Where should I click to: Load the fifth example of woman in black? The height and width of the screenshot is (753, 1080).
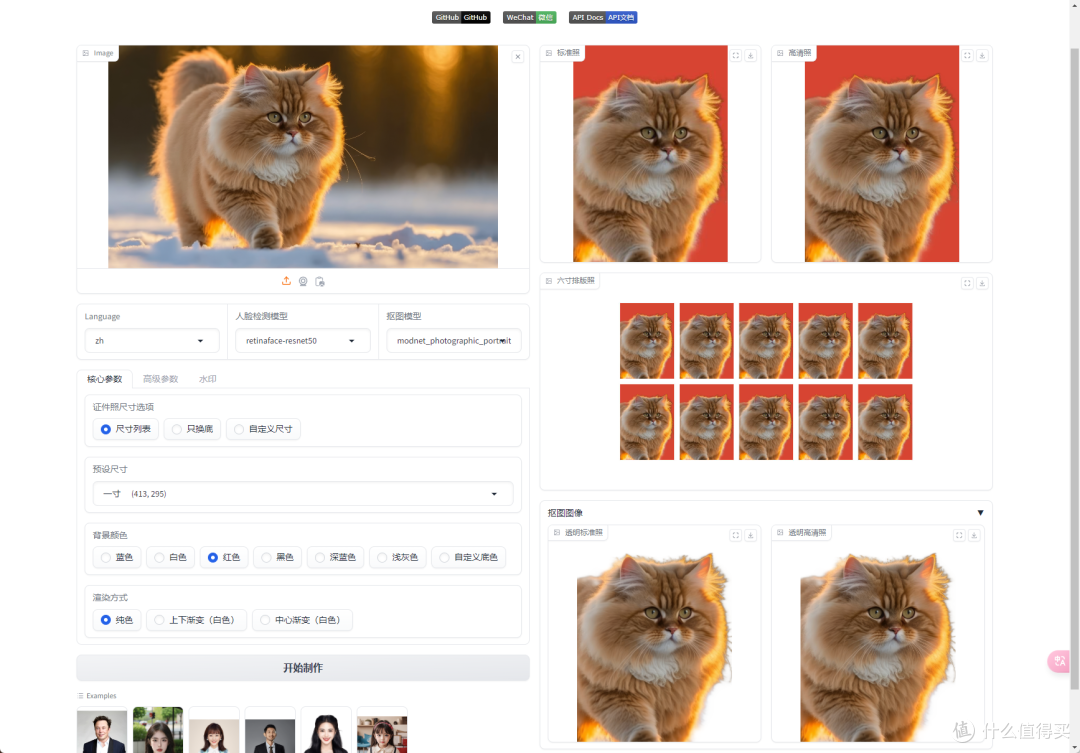point(326,730)
